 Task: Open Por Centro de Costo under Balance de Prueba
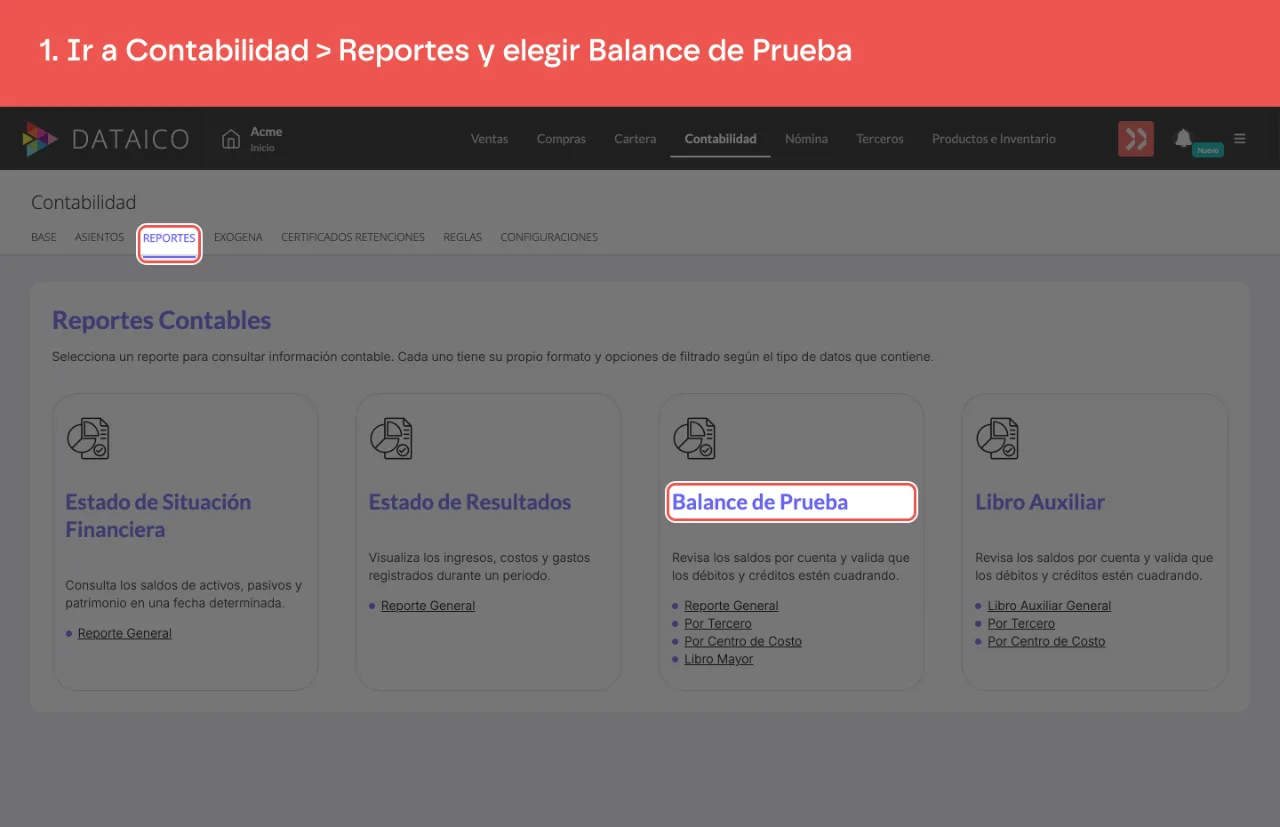pos(743,642)
